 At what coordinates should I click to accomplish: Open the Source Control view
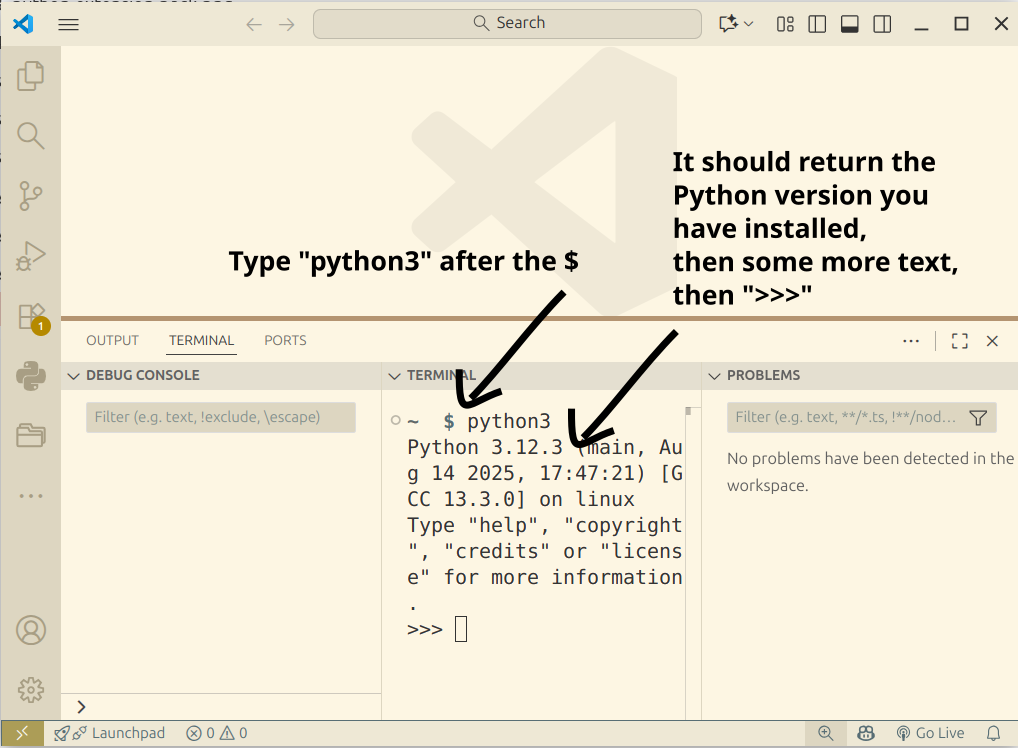pos(31,196)
